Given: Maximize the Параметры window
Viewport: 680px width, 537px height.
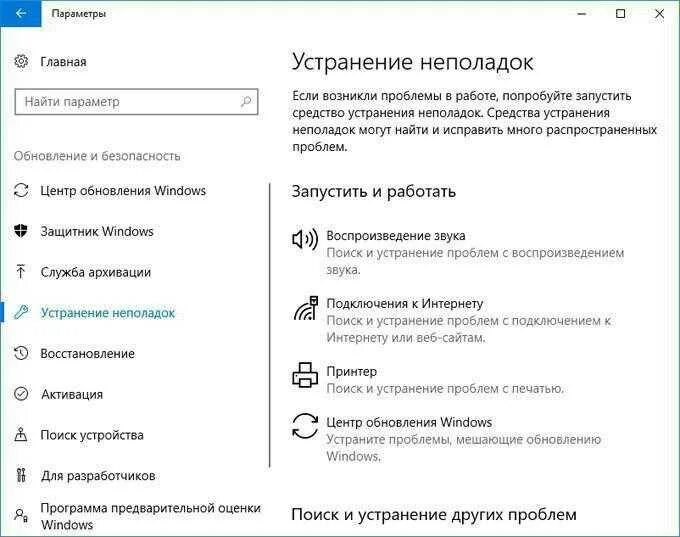Looking at the screenshot, I should (621, 14).
